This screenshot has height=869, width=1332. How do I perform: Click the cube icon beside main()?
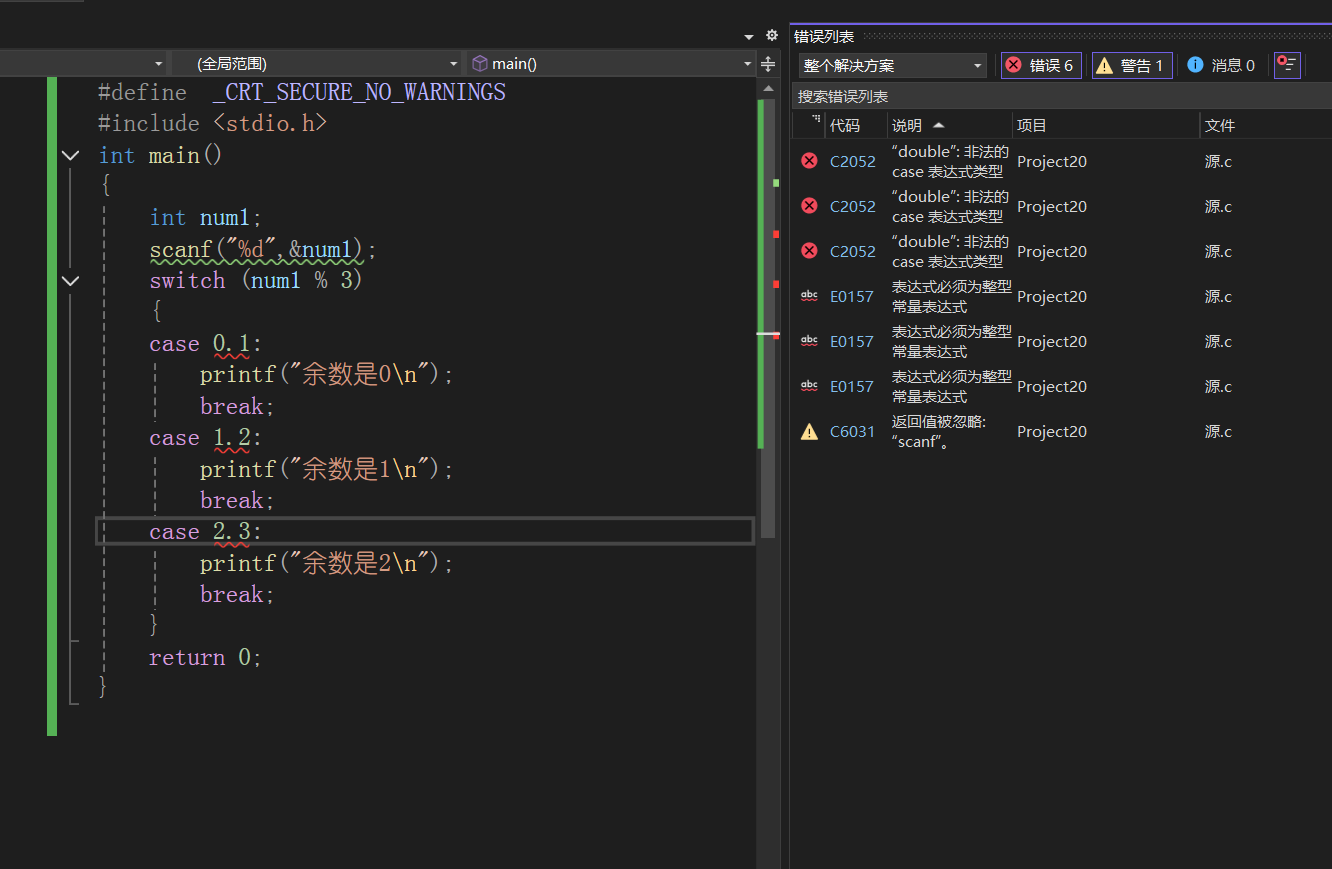480,64
